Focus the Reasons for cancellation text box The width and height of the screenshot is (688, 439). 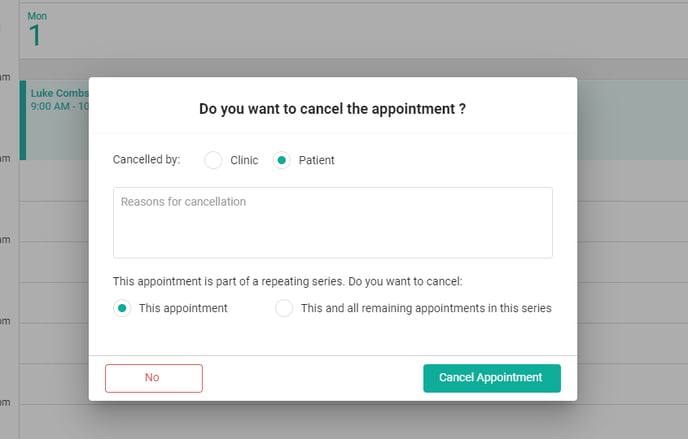[x=332, y=222]
